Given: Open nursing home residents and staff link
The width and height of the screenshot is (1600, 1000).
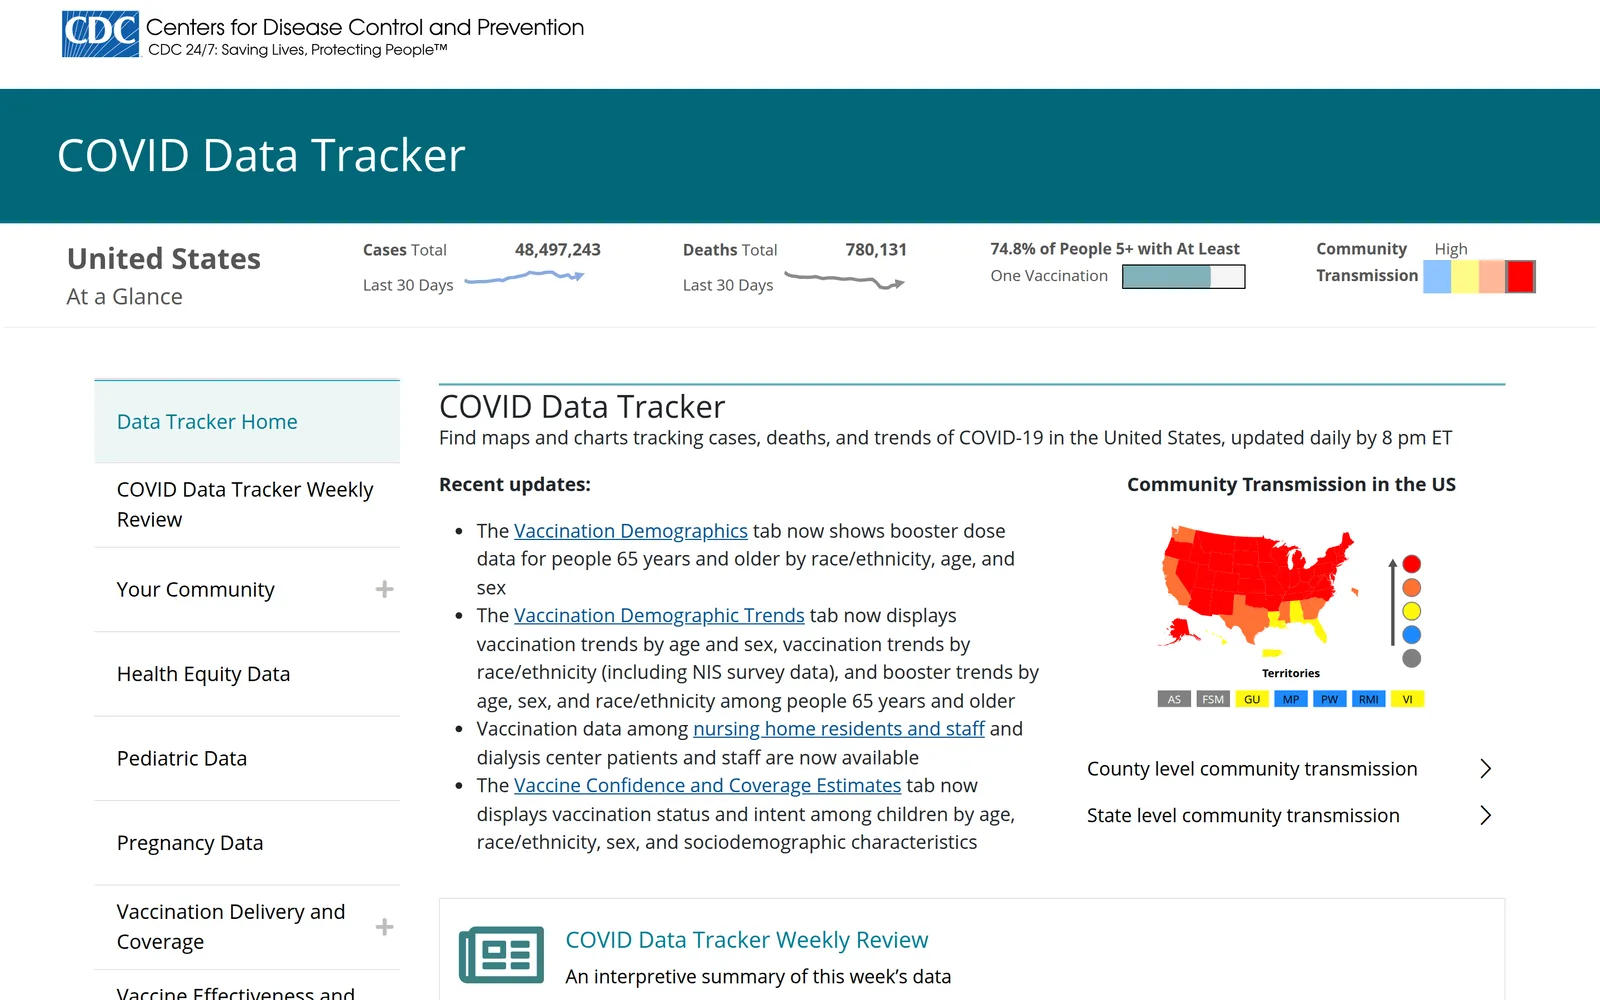Looking at the screenshot, I should tap(839, 729).
